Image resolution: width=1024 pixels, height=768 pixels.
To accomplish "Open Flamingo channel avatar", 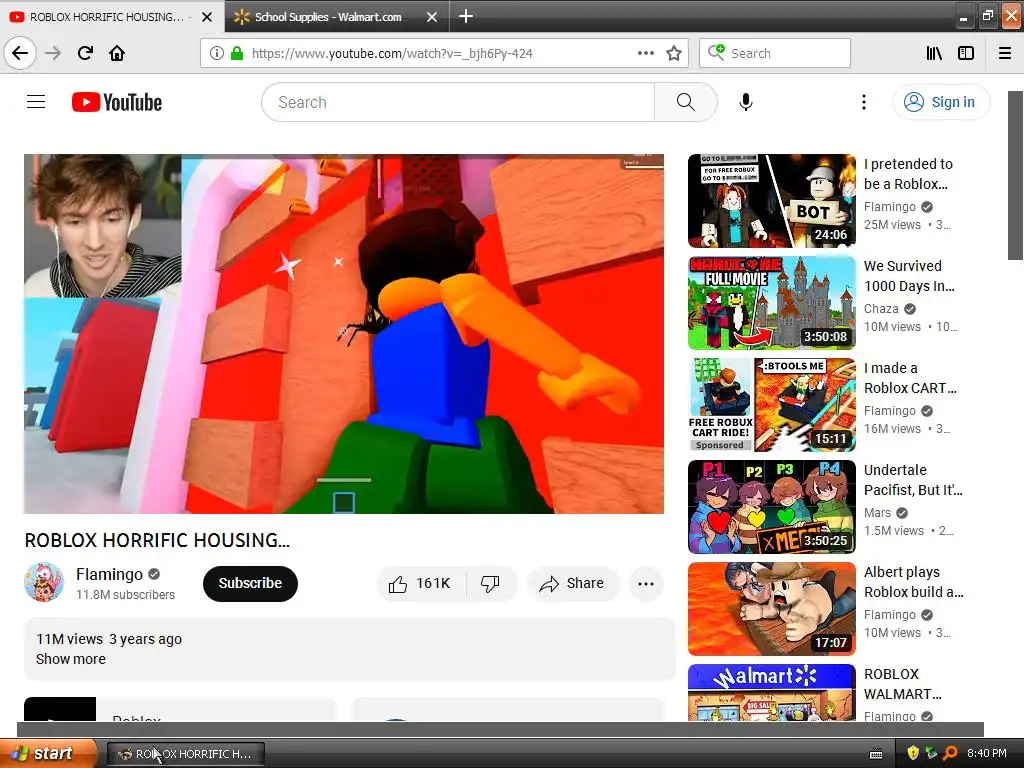I will (44, 582).
